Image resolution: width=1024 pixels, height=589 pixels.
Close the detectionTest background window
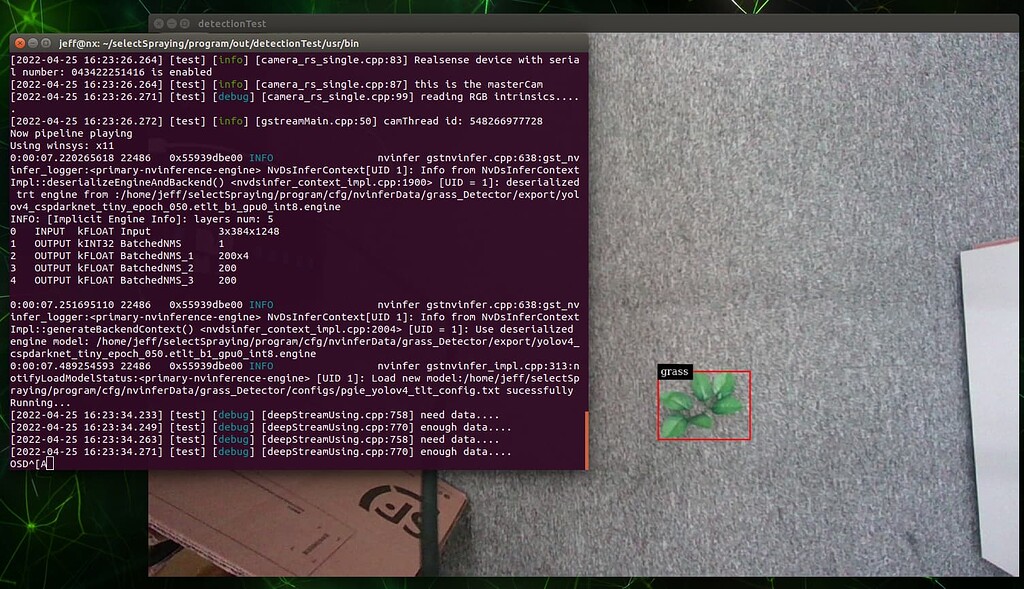point(160,23)
